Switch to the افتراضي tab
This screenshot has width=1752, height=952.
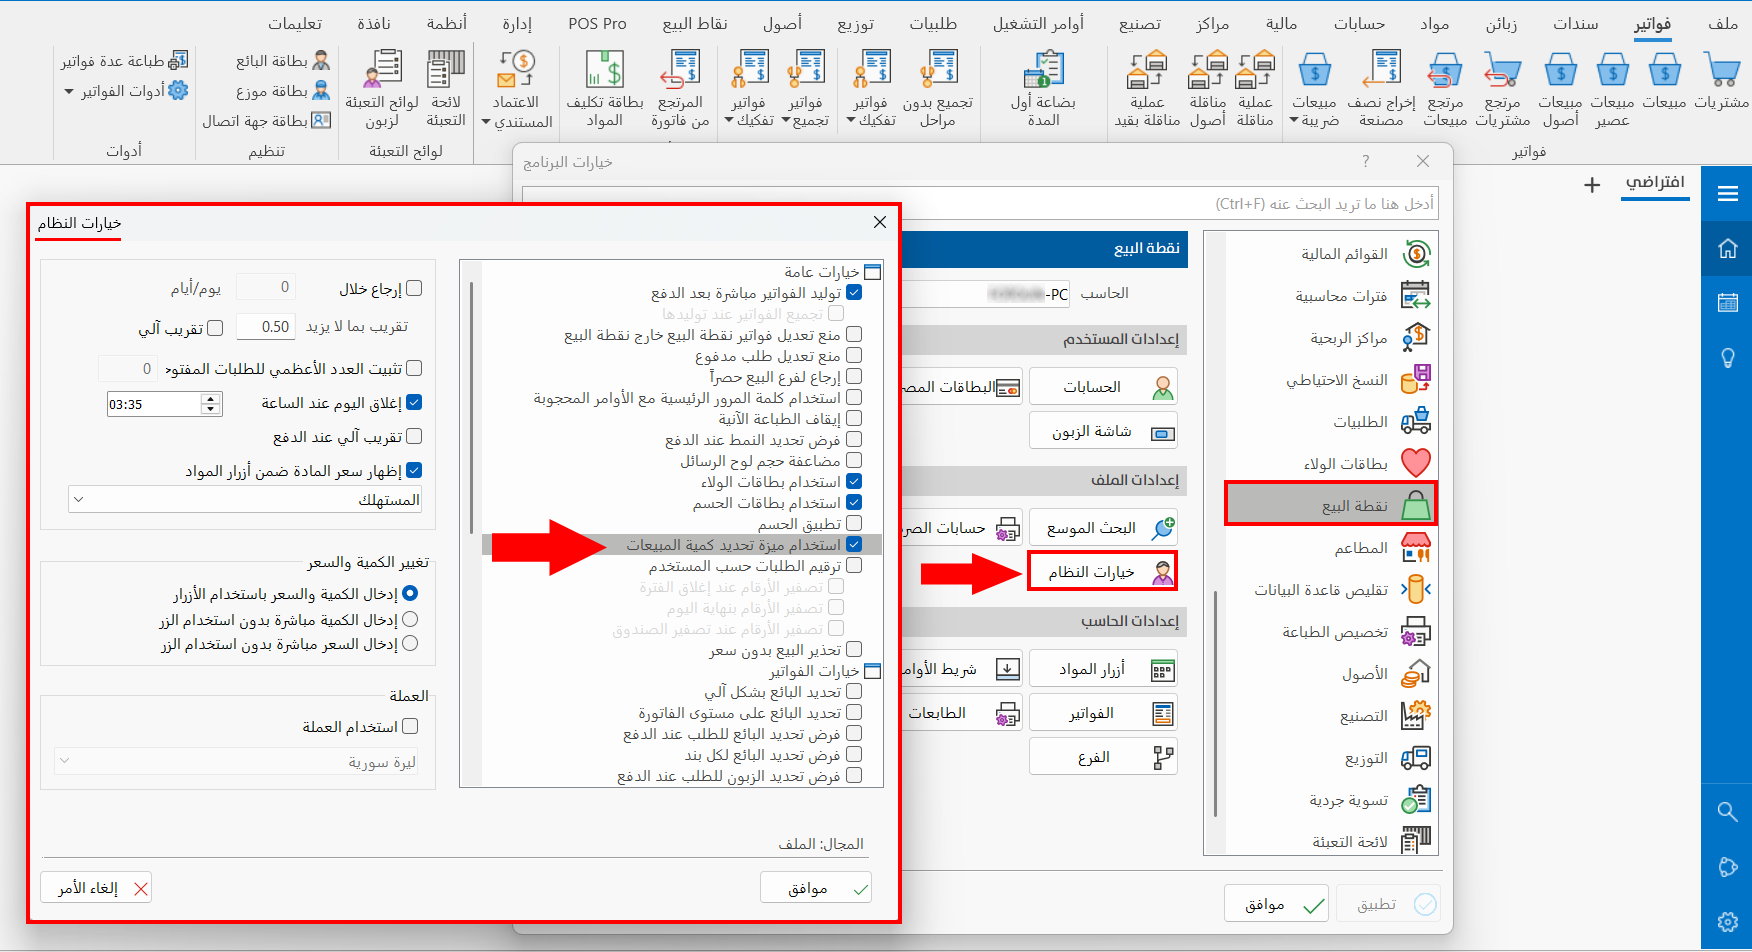(x=1656, y=185)
